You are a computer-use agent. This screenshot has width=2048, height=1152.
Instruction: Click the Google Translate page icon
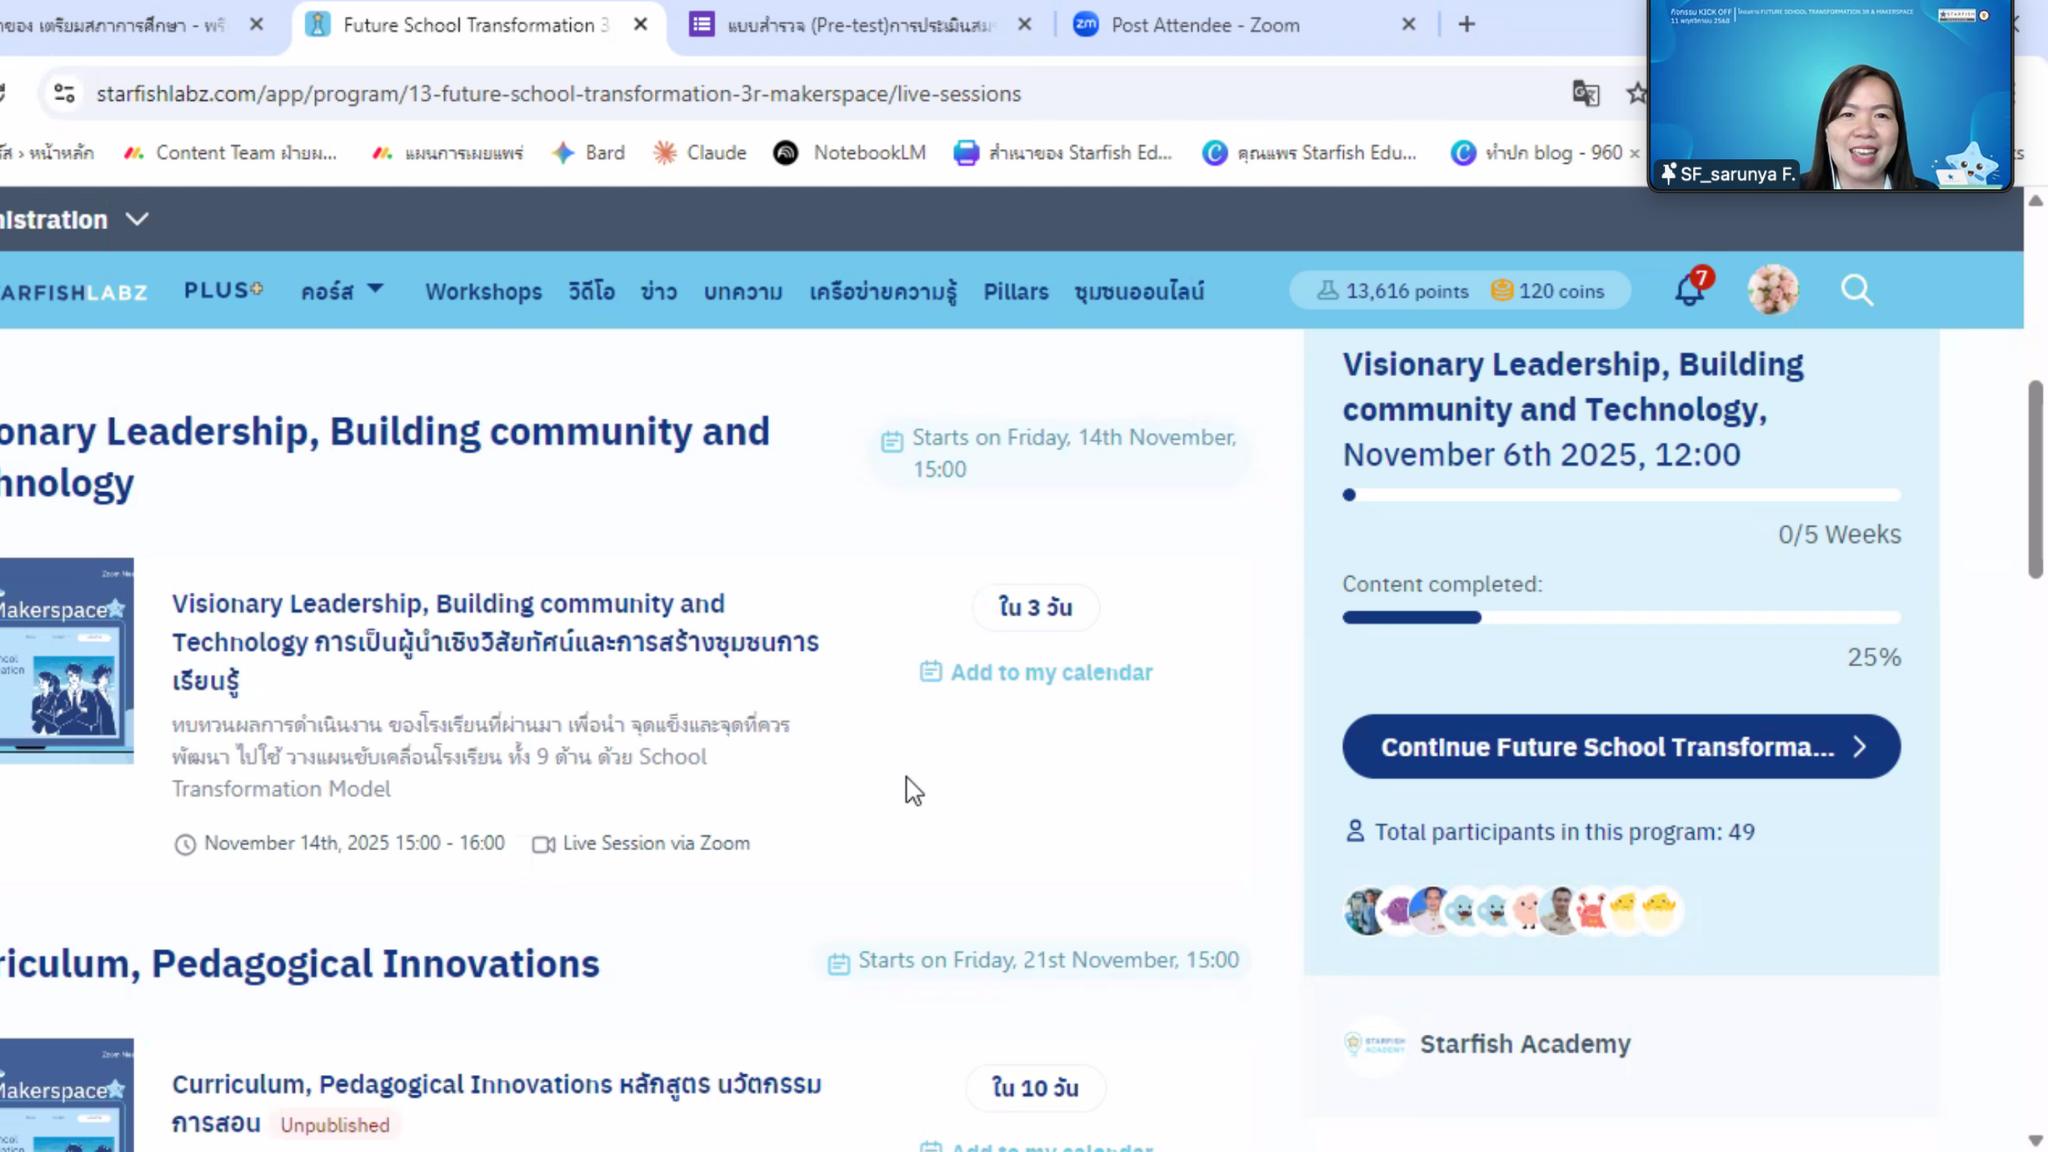click(1585, 93)
